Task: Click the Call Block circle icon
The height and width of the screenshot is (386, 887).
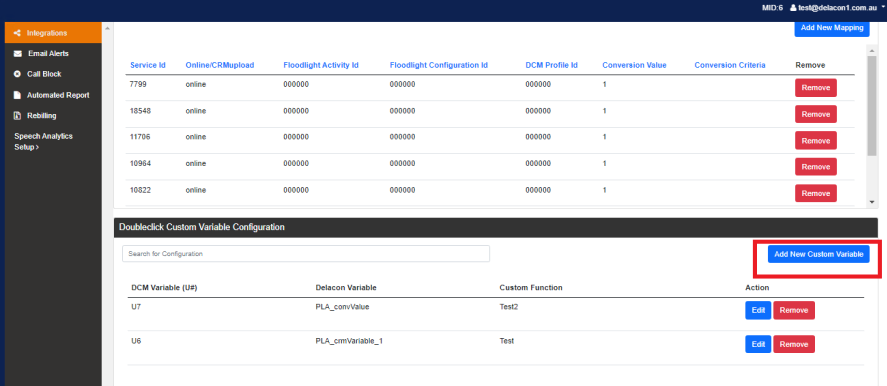Action: click(17, 74)
